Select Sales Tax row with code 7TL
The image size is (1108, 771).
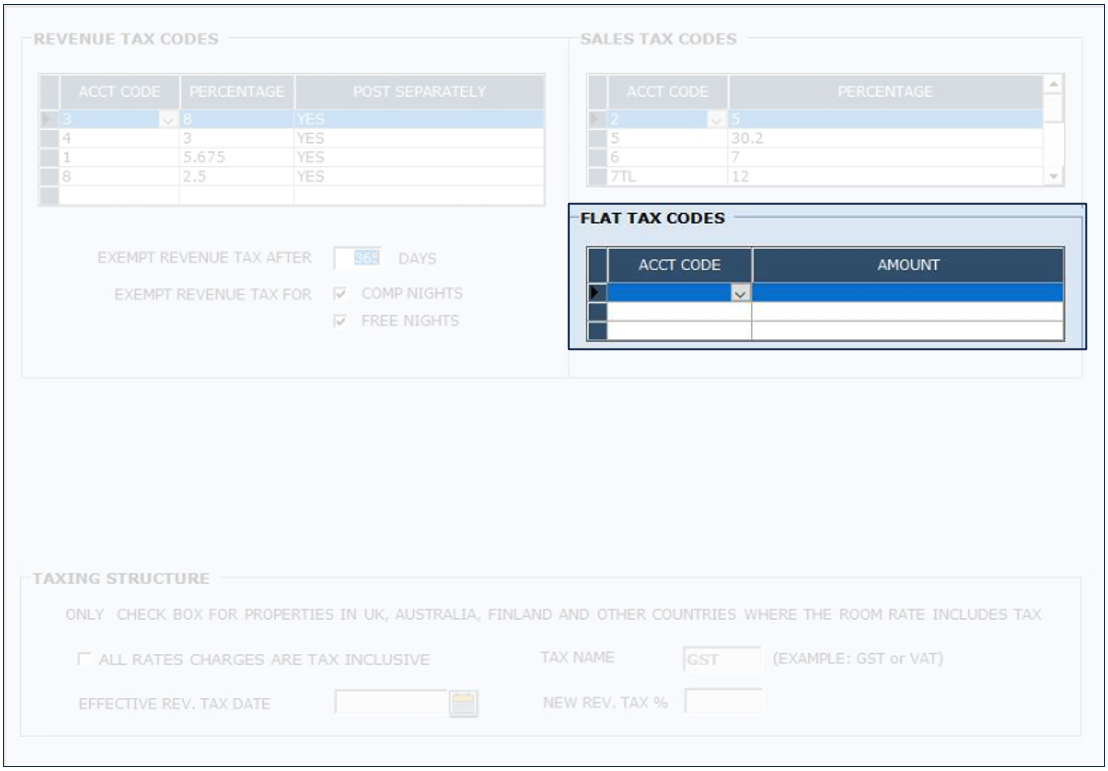coord(667,177)
